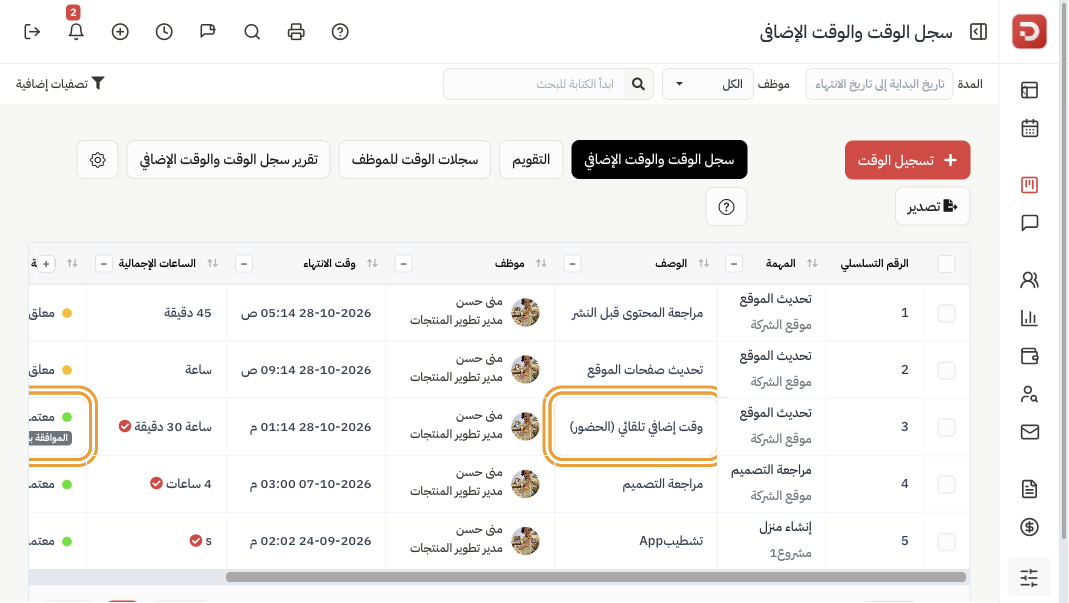Open the calendar sidebar icon
The image size is (1069, 603).
pos(1029,128)
